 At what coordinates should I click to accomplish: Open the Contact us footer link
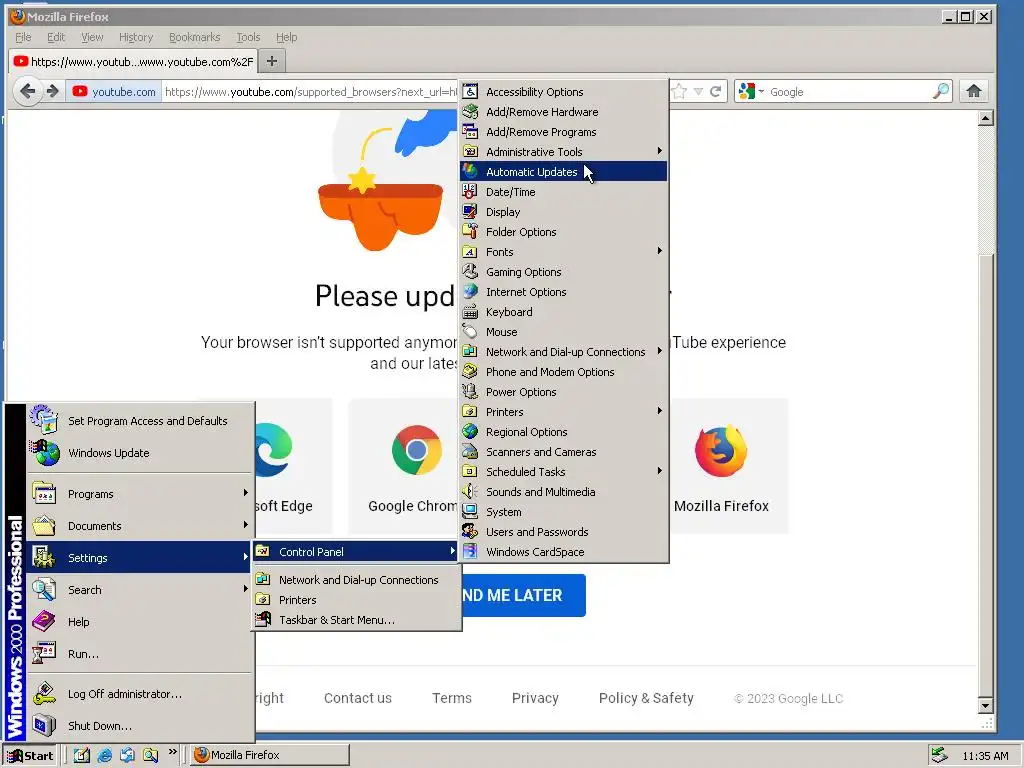pos(357,698)
